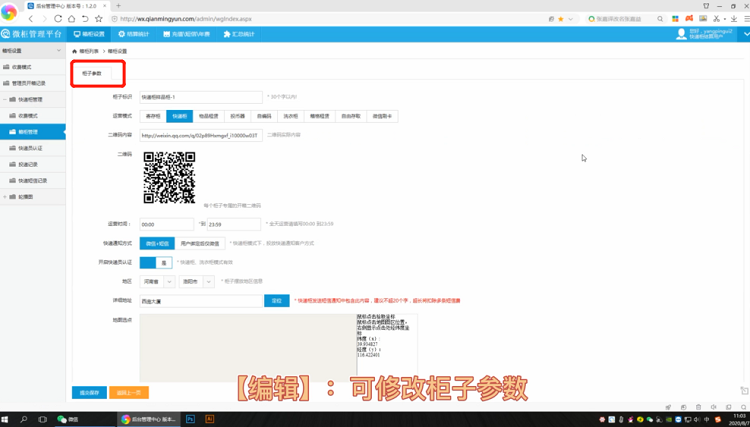The image size is (750, 427).
Task: Click the outline star bookmark icon beside undo
Action: [99, 19]
